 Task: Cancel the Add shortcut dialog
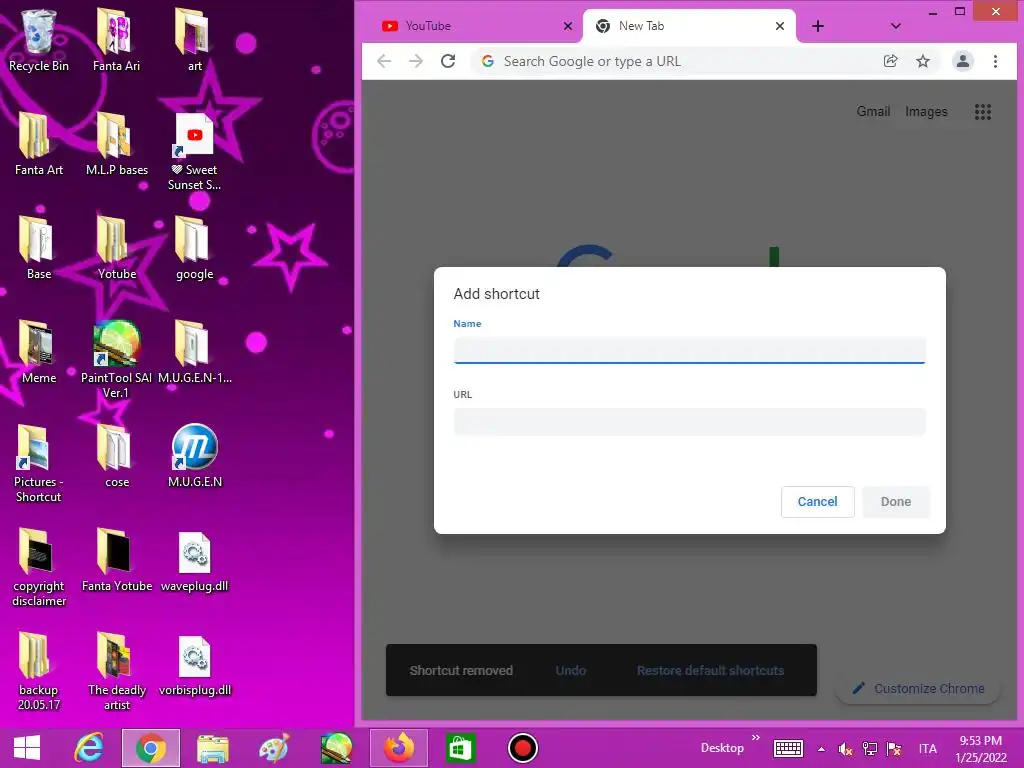pyautogui.click(x=818, y=502)
